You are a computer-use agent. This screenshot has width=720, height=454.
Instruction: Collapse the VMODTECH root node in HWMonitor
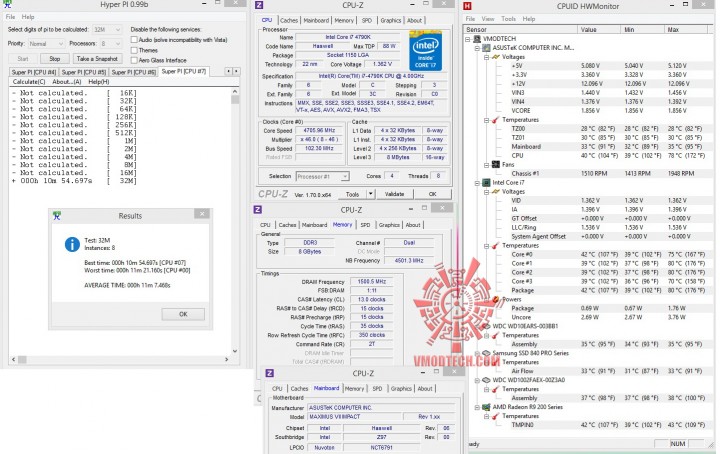click(x=468, y=39)
